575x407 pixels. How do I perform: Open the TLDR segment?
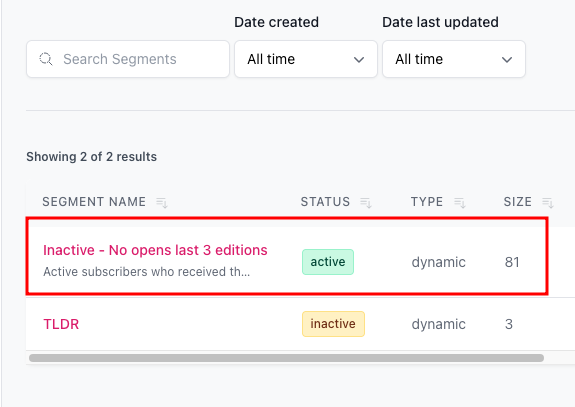(61, 324)
